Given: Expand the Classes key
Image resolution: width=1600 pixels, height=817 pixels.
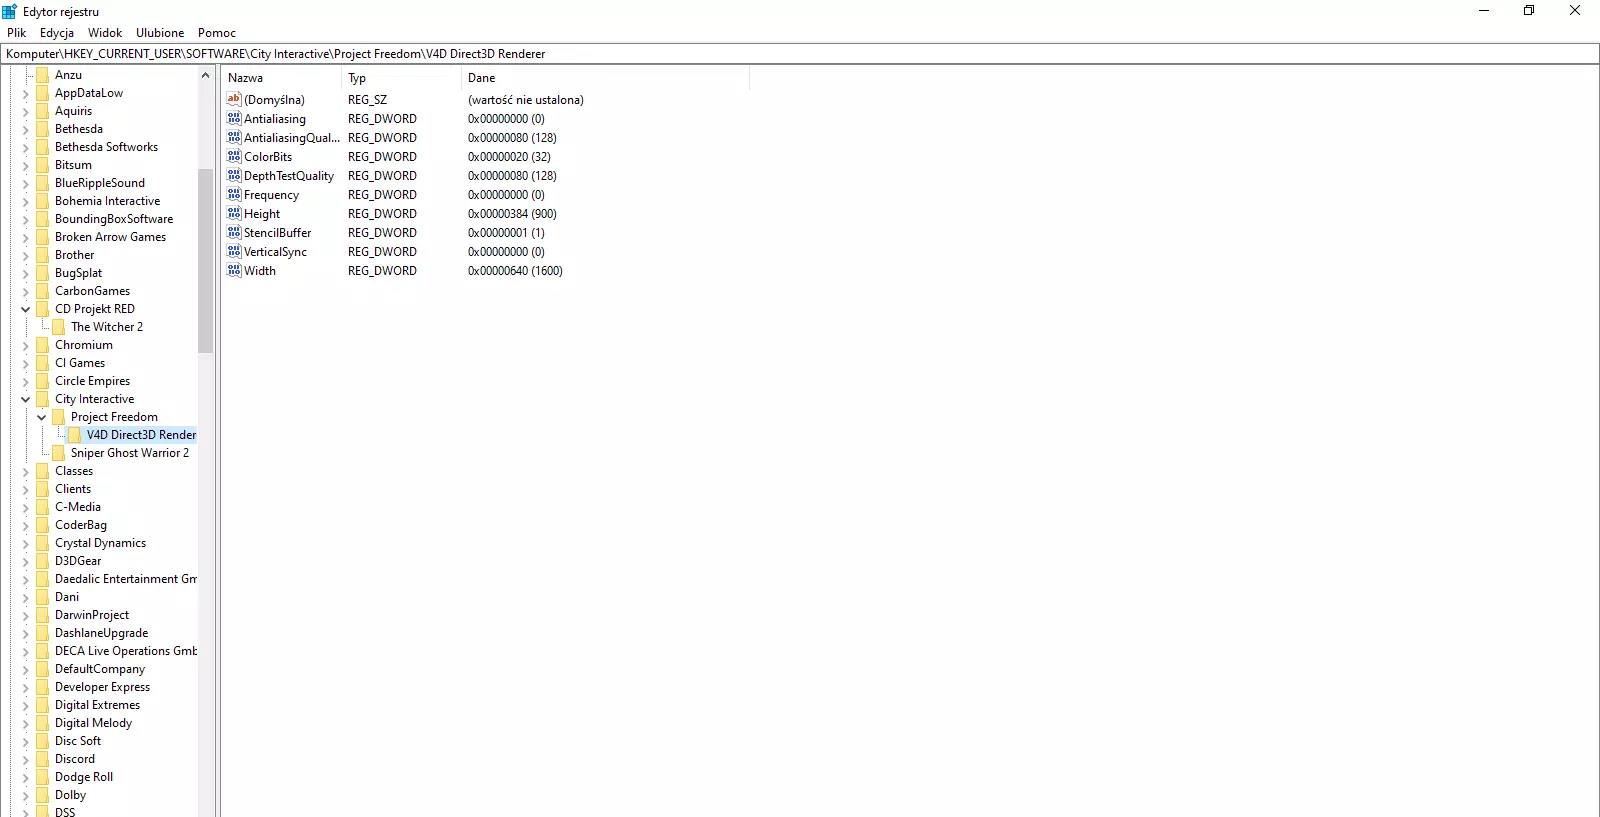Looking at the screenshot, I should click(x=26, y=471).
